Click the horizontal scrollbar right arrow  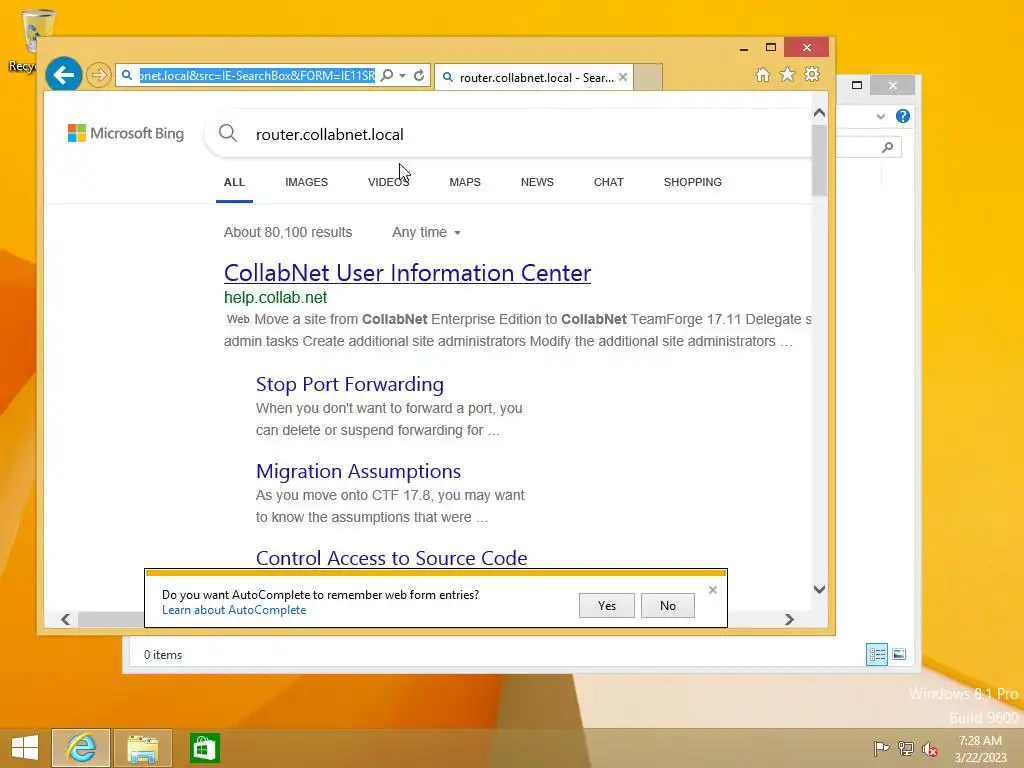pyautogui.click(x=789, y=619)
